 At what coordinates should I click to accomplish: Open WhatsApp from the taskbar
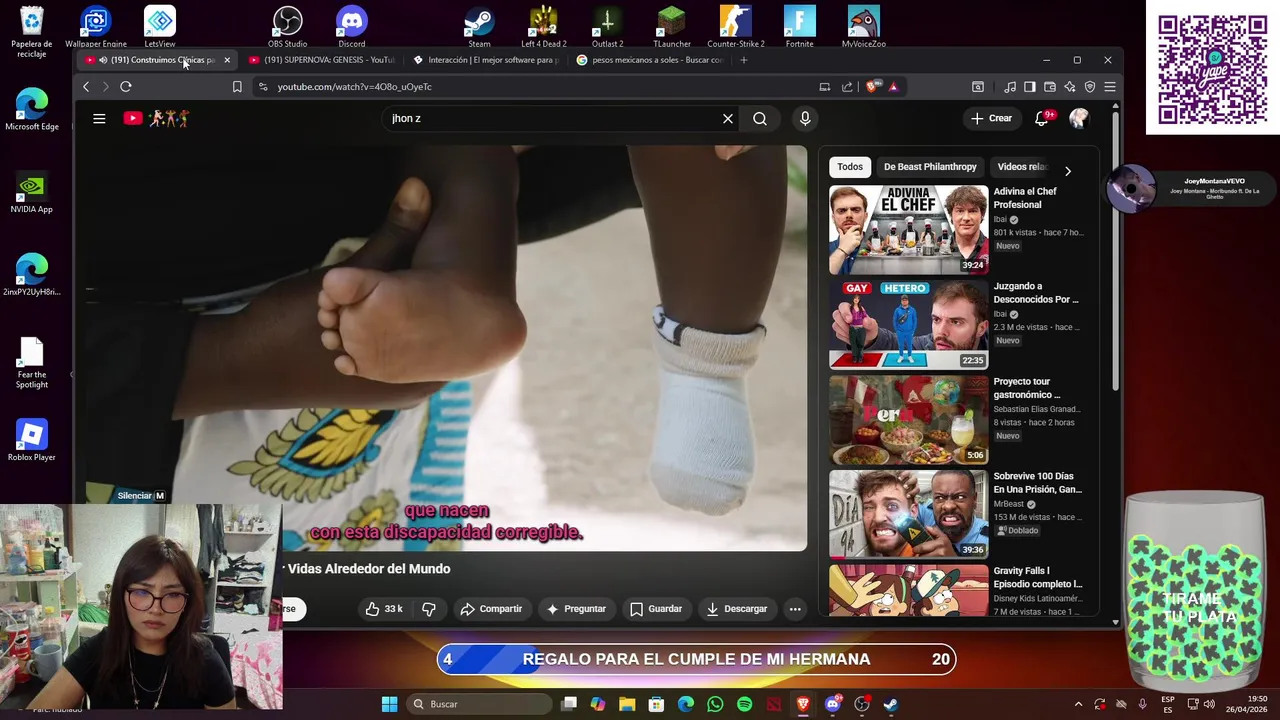tap(715, 704)
